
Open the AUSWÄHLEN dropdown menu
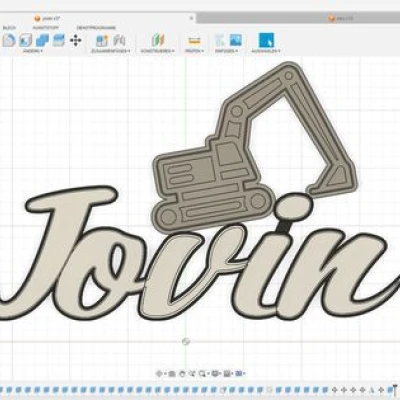266,51
